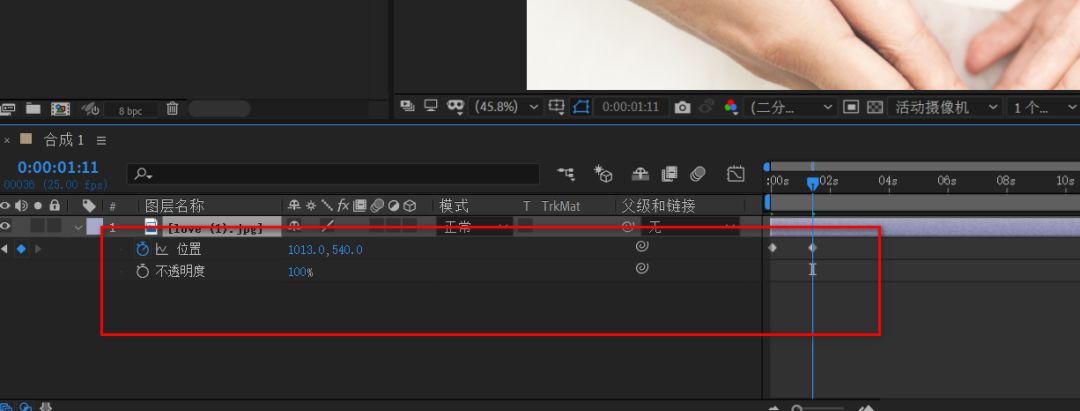Open the composition mini-flowchart icon
This screenshot has height=411, width=1080.
(566, 174)
